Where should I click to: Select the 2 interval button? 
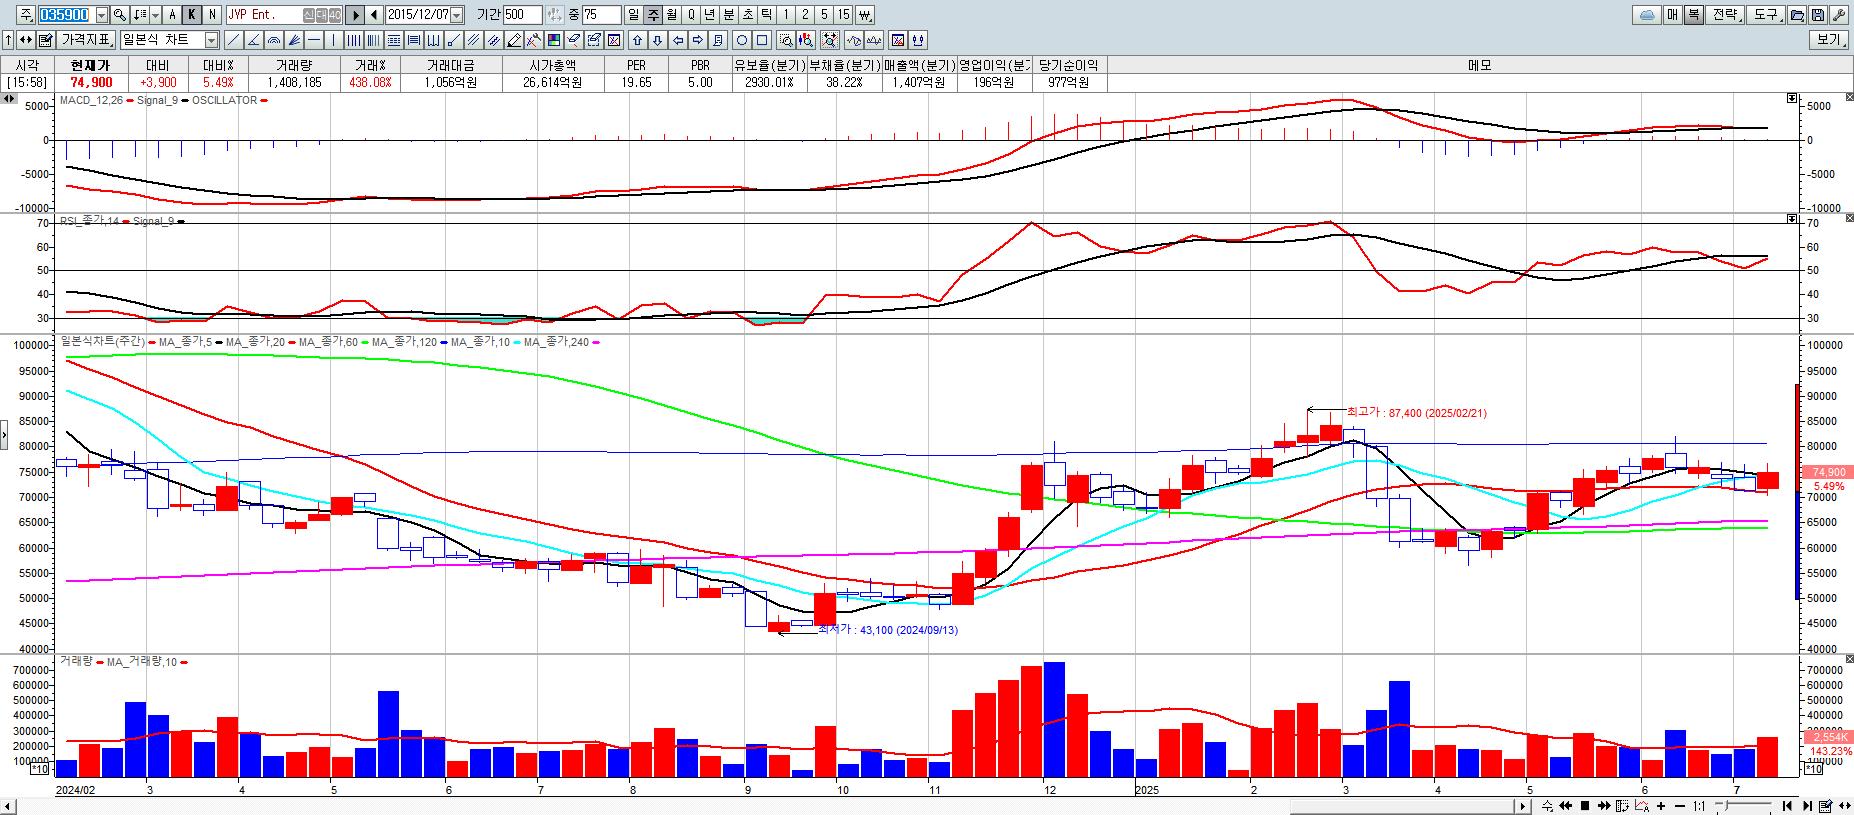pyautogui.click(x=804, y=15)
